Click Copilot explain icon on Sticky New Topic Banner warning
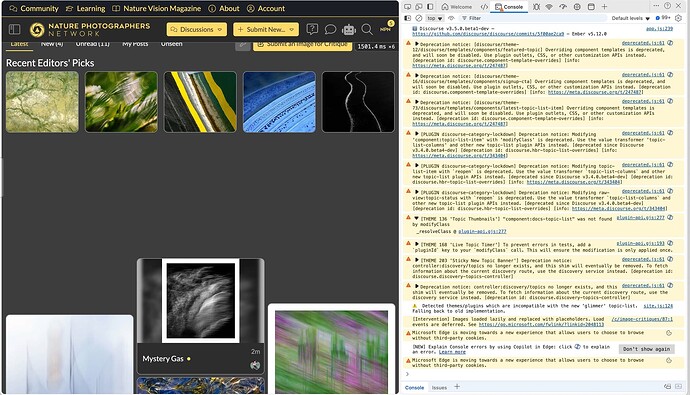 tap(670, 259)
